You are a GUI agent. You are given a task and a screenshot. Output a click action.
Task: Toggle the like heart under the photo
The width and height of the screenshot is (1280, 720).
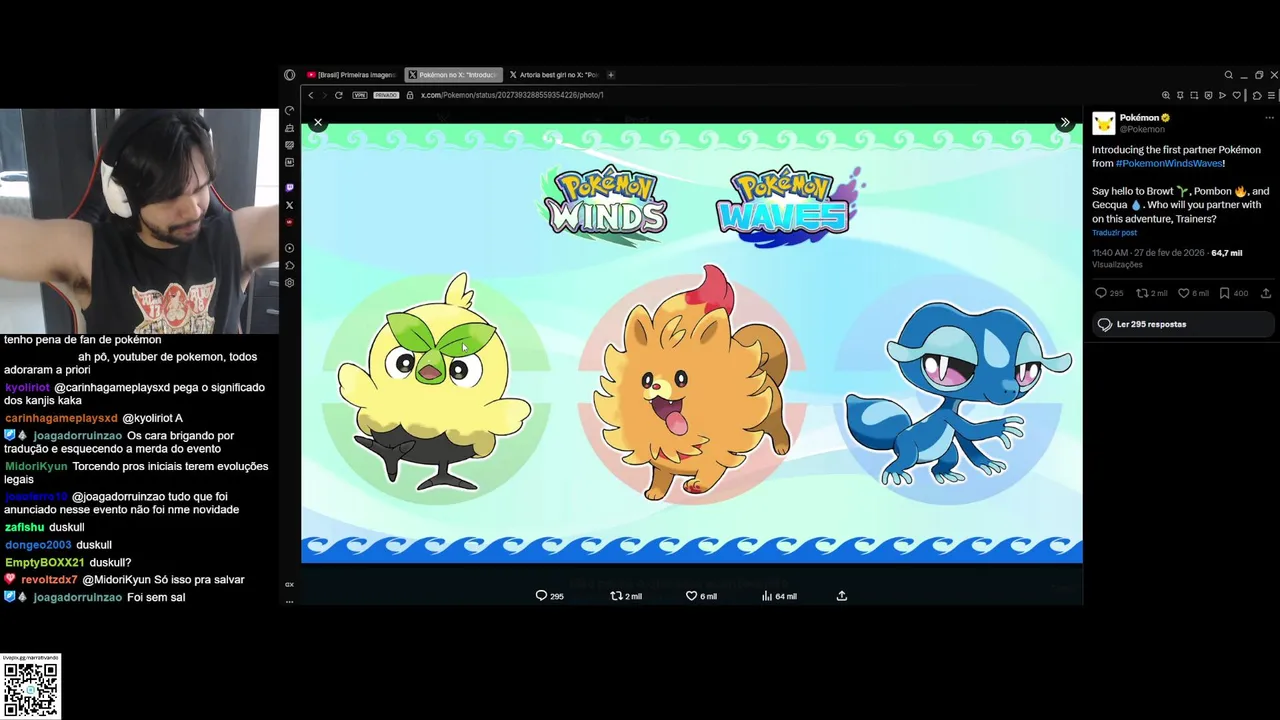[x=691, y=596]
